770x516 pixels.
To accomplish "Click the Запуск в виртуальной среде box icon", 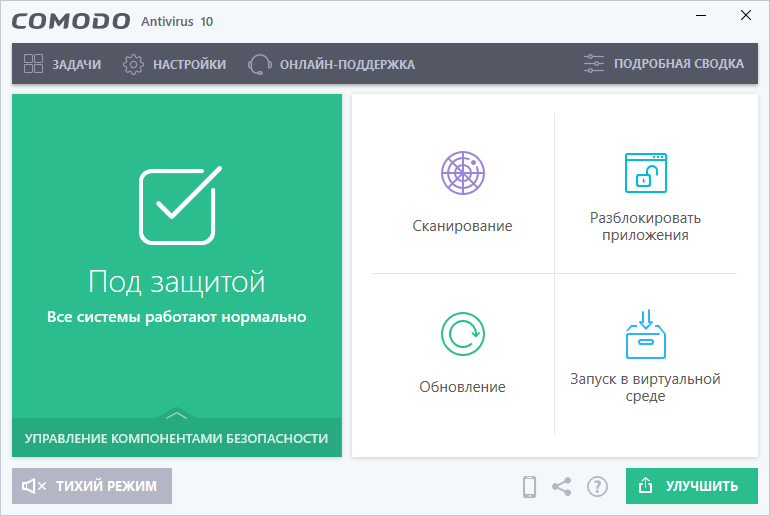I will pyautogui.click(x=645, y=334).
